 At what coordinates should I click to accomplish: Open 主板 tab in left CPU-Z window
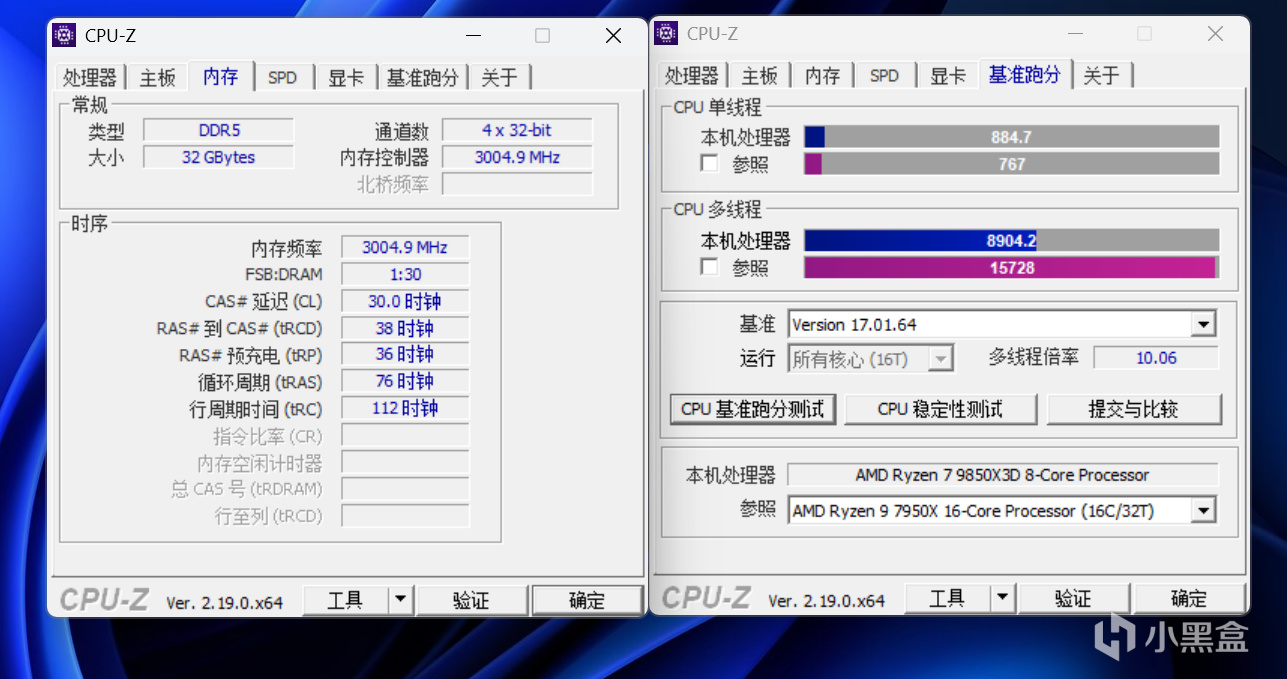(157, 77)
